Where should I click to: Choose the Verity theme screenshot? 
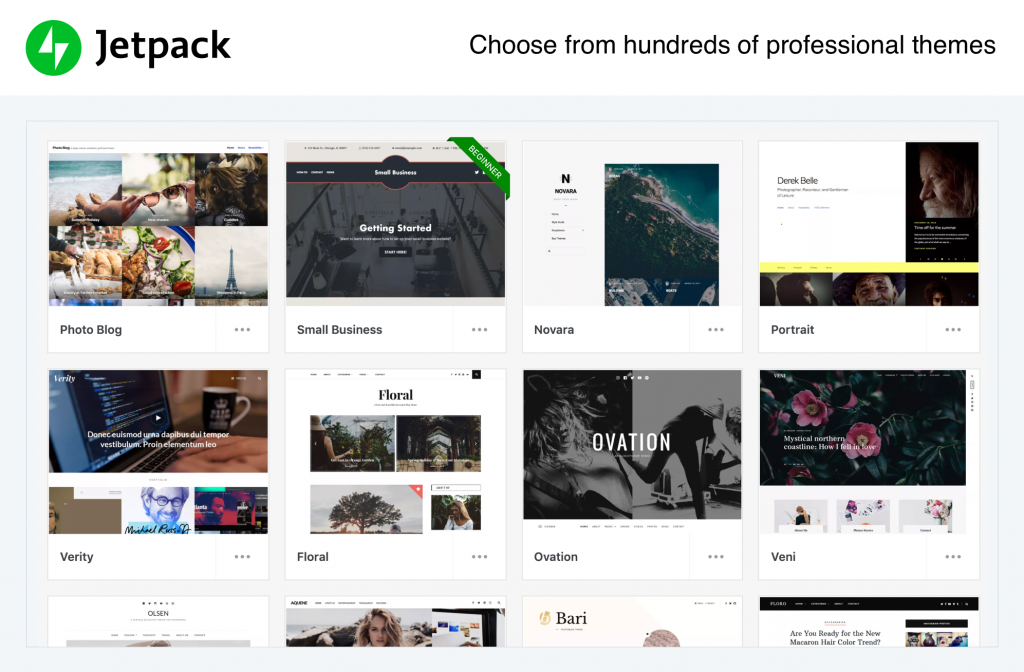coord(158,452)
